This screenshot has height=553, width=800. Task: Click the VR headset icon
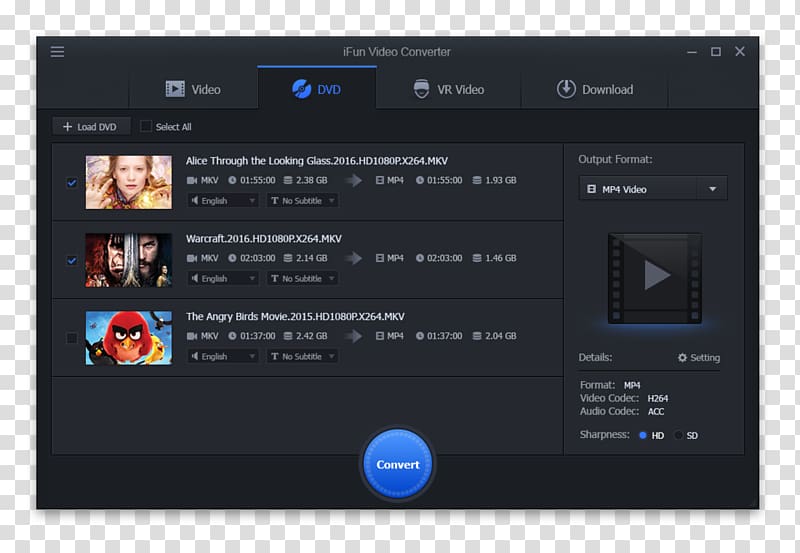[421, 89]
